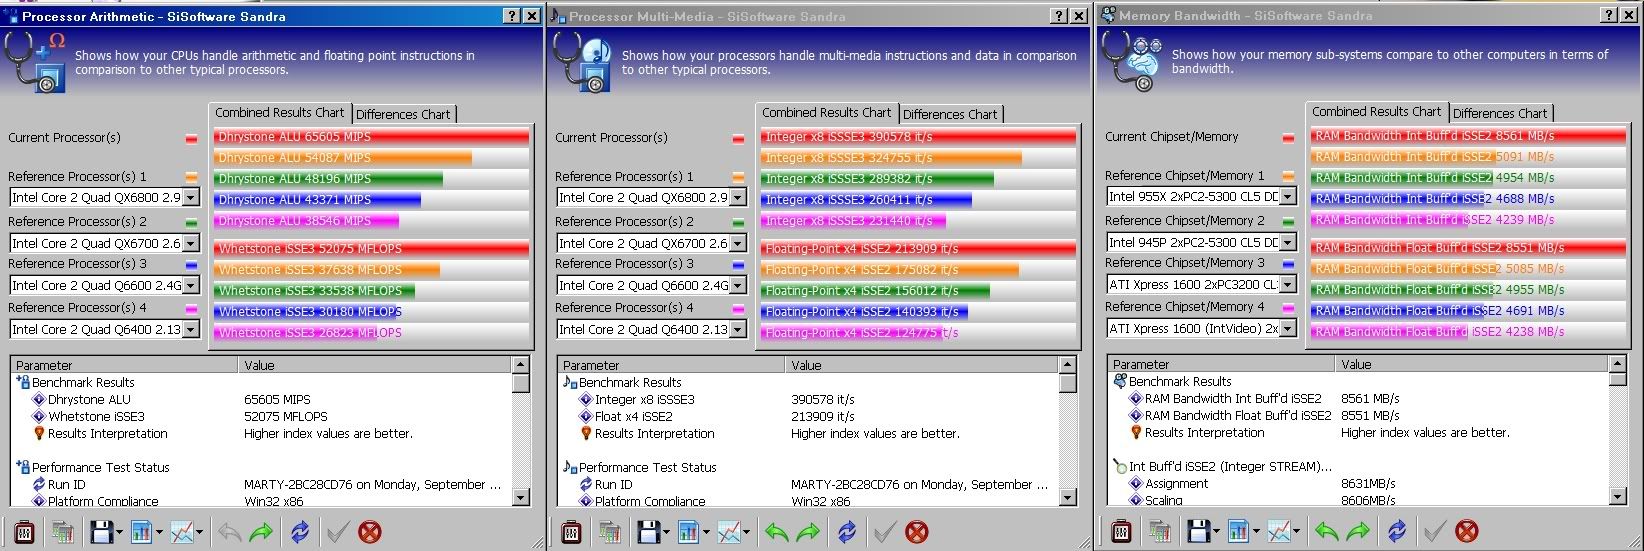This screenshot has height=551, width=1644.
Task: Switch to Differences Chart tab in Memory Bandwidth
Action: pyautogui.click(x=1500, y=113)
